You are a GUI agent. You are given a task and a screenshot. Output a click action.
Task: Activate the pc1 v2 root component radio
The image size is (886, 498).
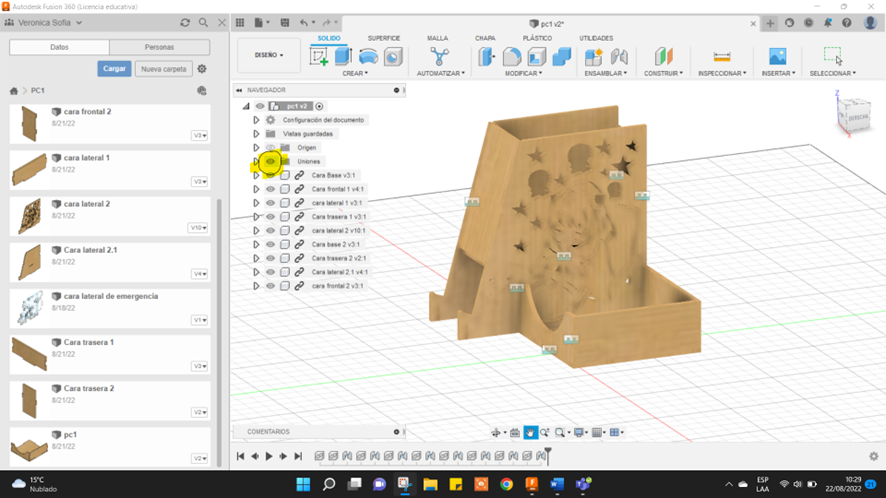(x=319, y=106)
